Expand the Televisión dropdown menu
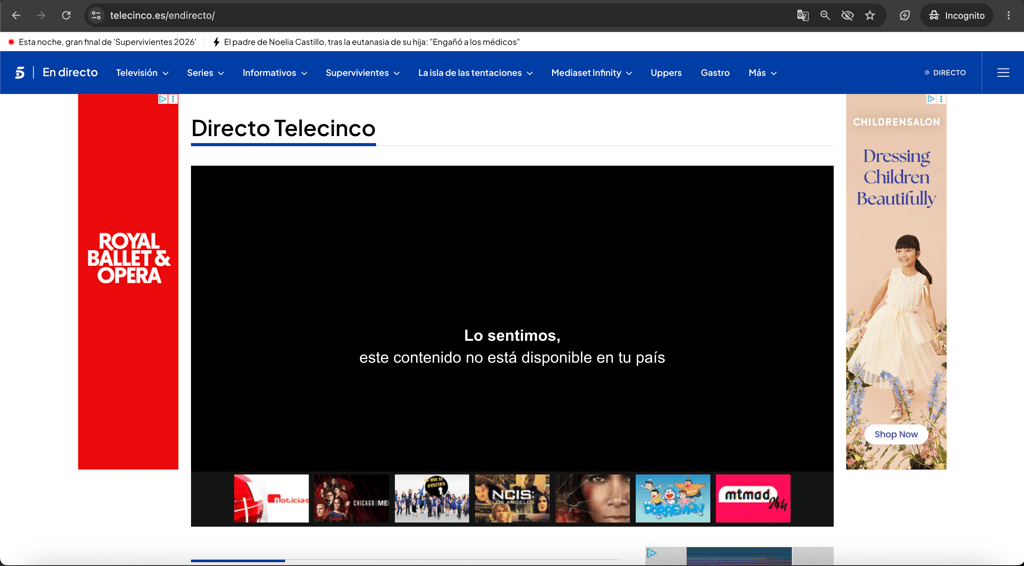Screen dimensions: 1024x566 [x=142, y=72]
